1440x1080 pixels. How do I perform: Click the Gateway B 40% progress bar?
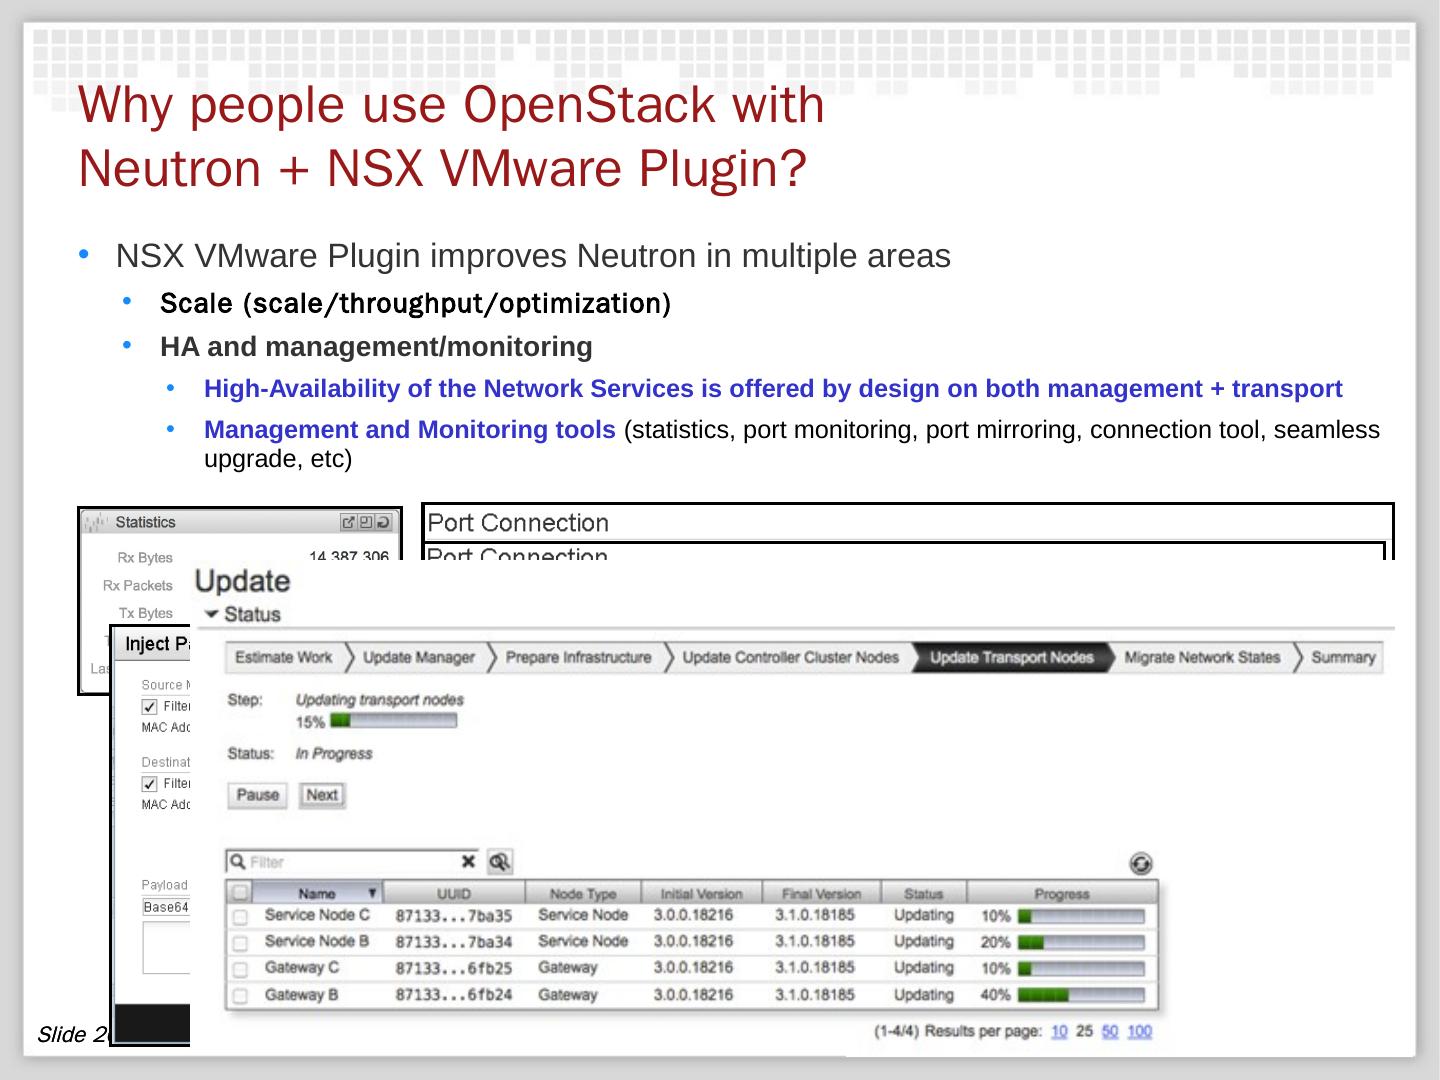pos(1081,995)
